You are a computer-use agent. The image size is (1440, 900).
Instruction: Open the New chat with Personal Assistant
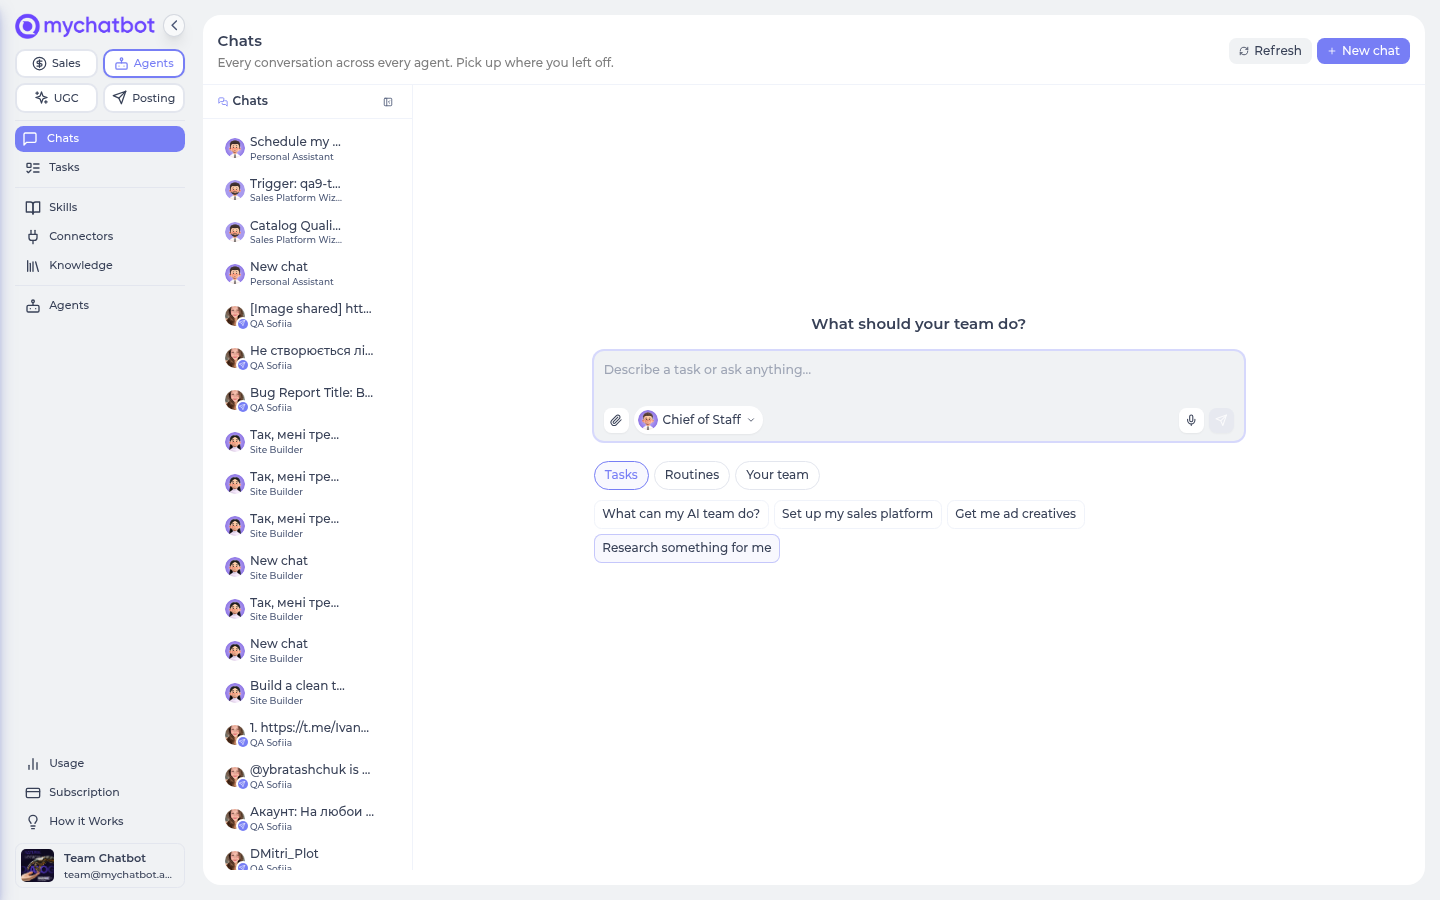[307, 274]
